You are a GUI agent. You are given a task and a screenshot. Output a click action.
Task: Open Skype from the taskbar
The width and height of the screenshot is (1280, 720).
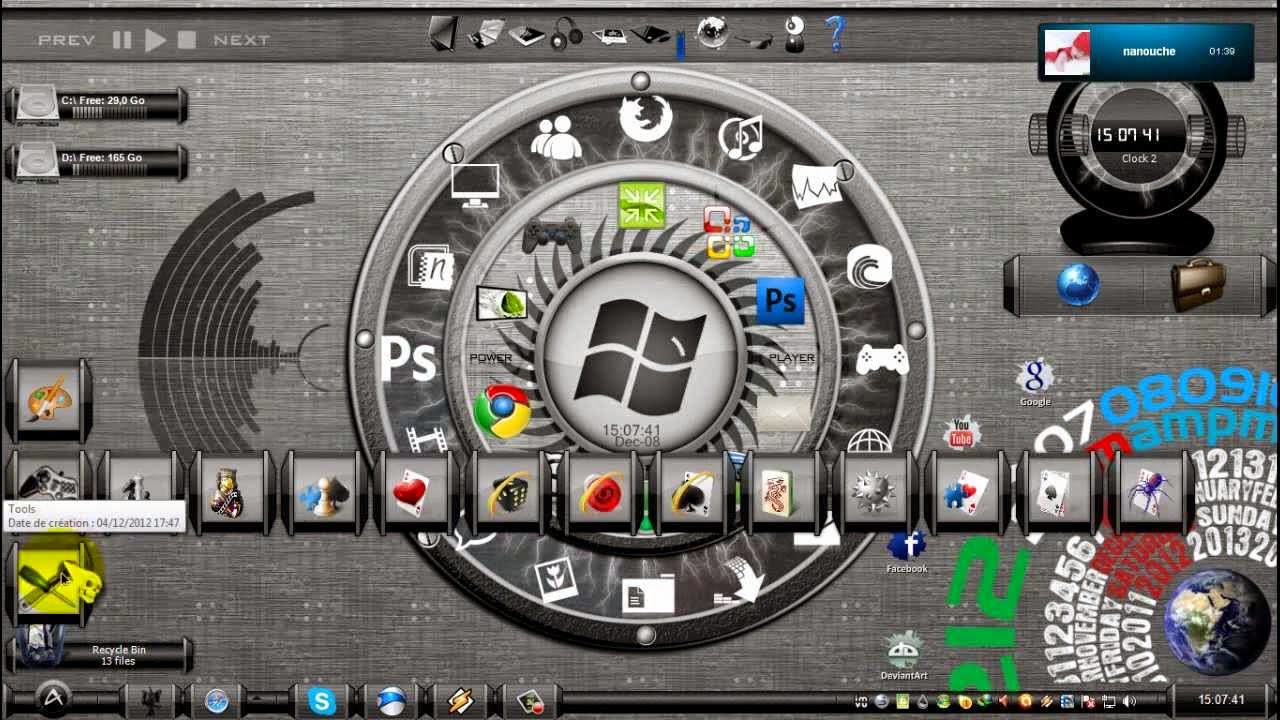[322, 701]
